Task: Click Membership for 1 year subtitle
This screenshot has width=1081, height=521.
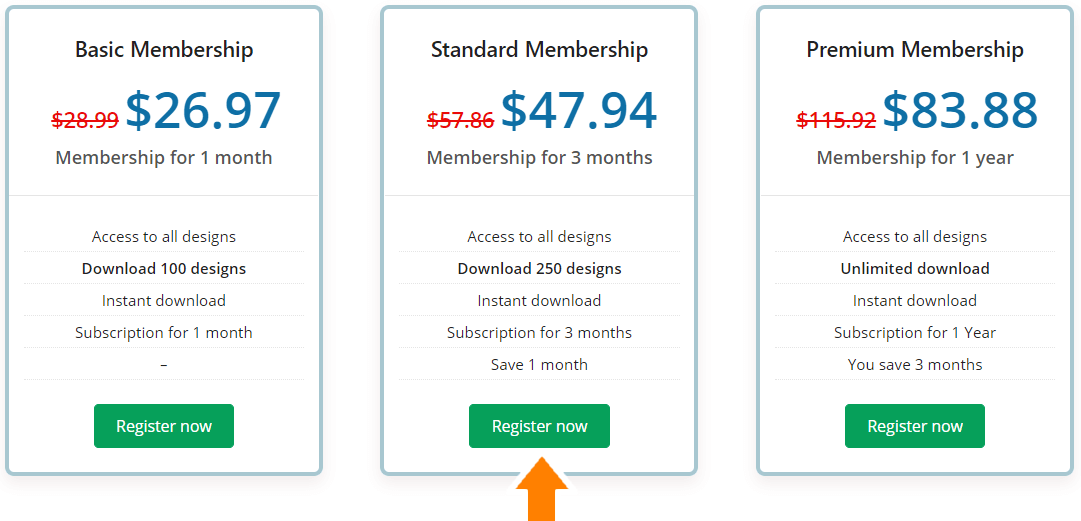Action: pos(915,158)
